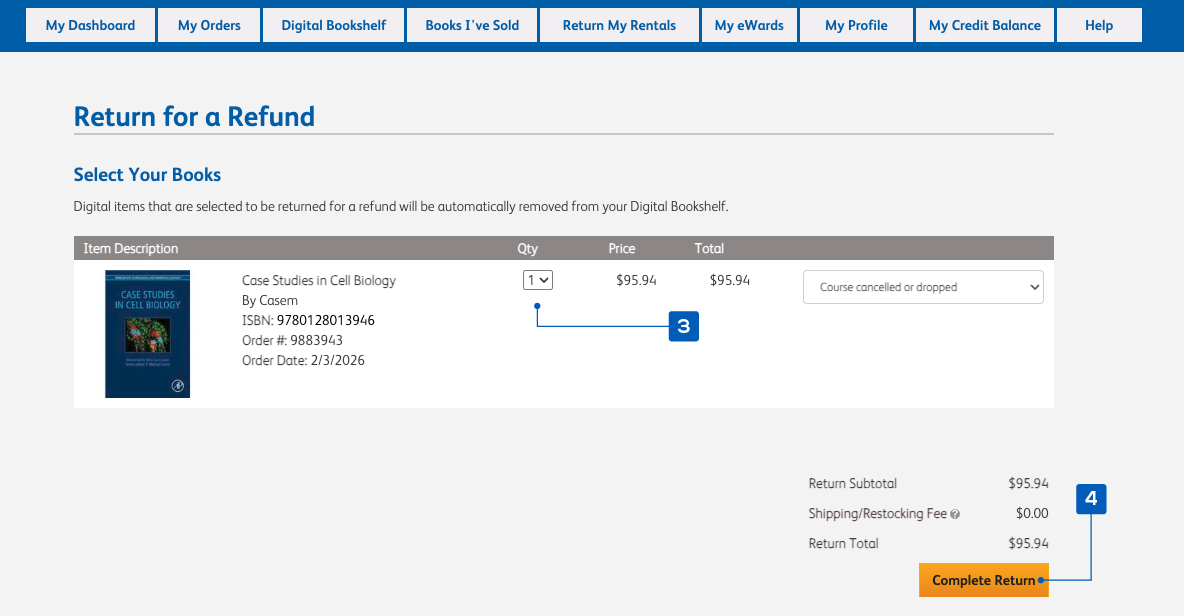Select the Books I've Sold tab
The height and width of the screenshot is (616, 1184).
(472, 25)
